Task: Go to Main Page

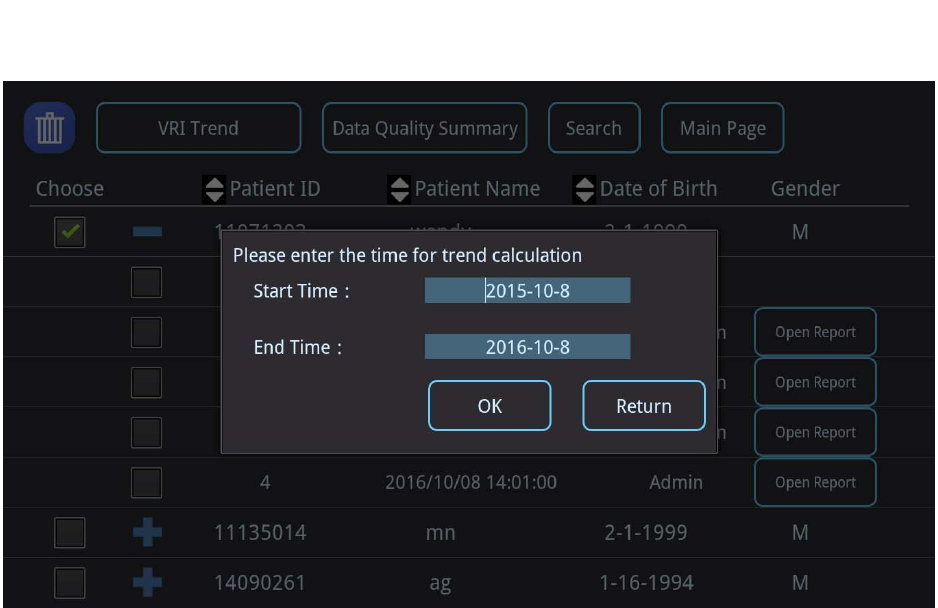Action: click(722, 128)
